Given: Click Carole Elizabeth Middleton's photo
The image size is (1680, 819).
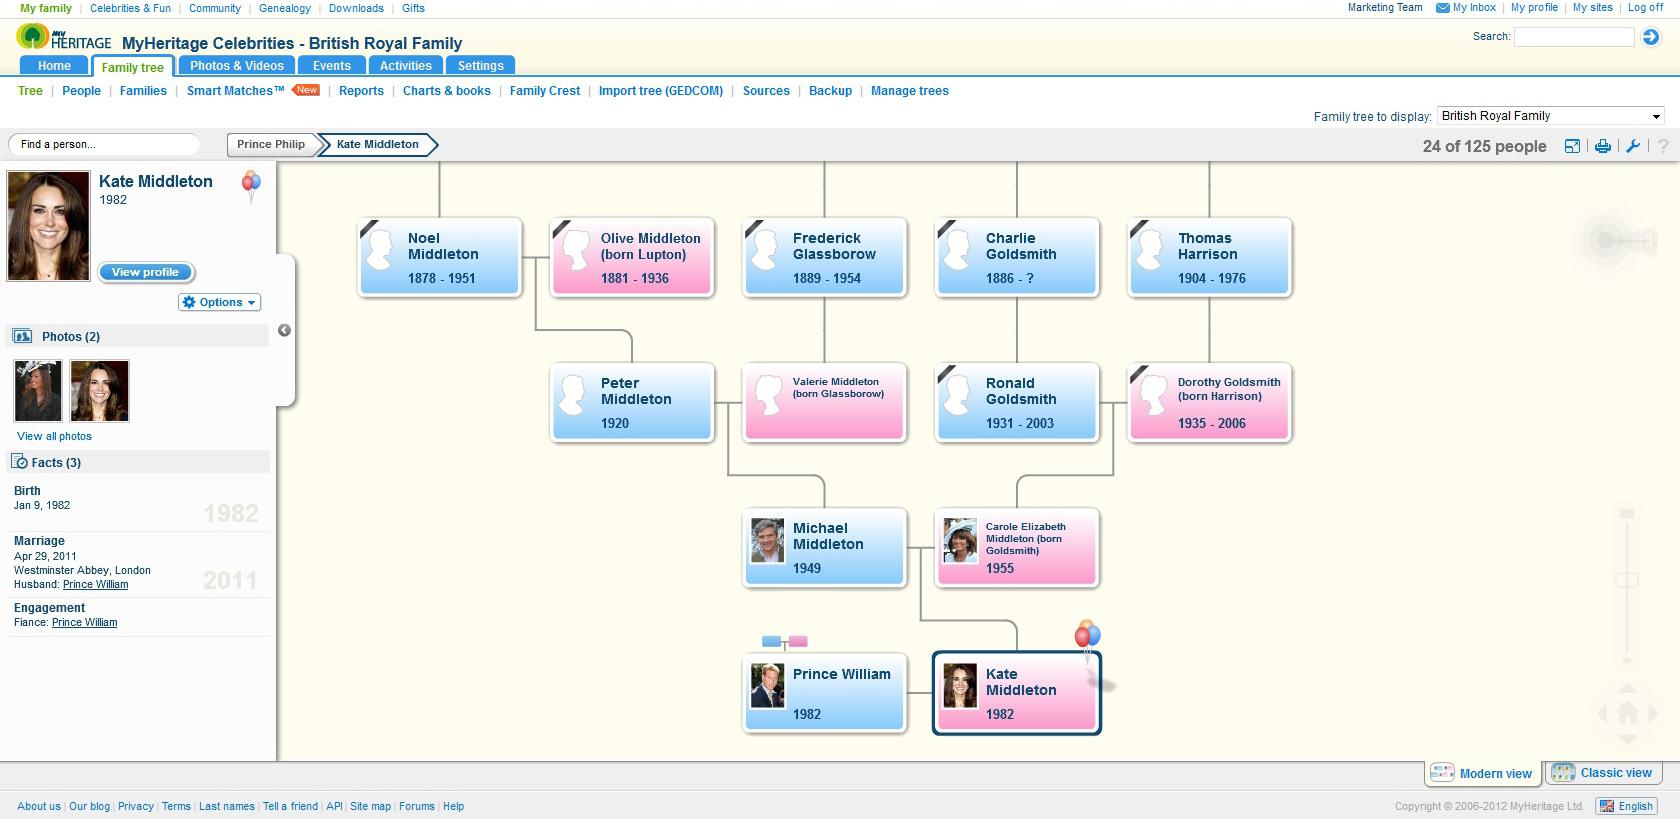Looking at the screenshot, I should pos(960,540).
